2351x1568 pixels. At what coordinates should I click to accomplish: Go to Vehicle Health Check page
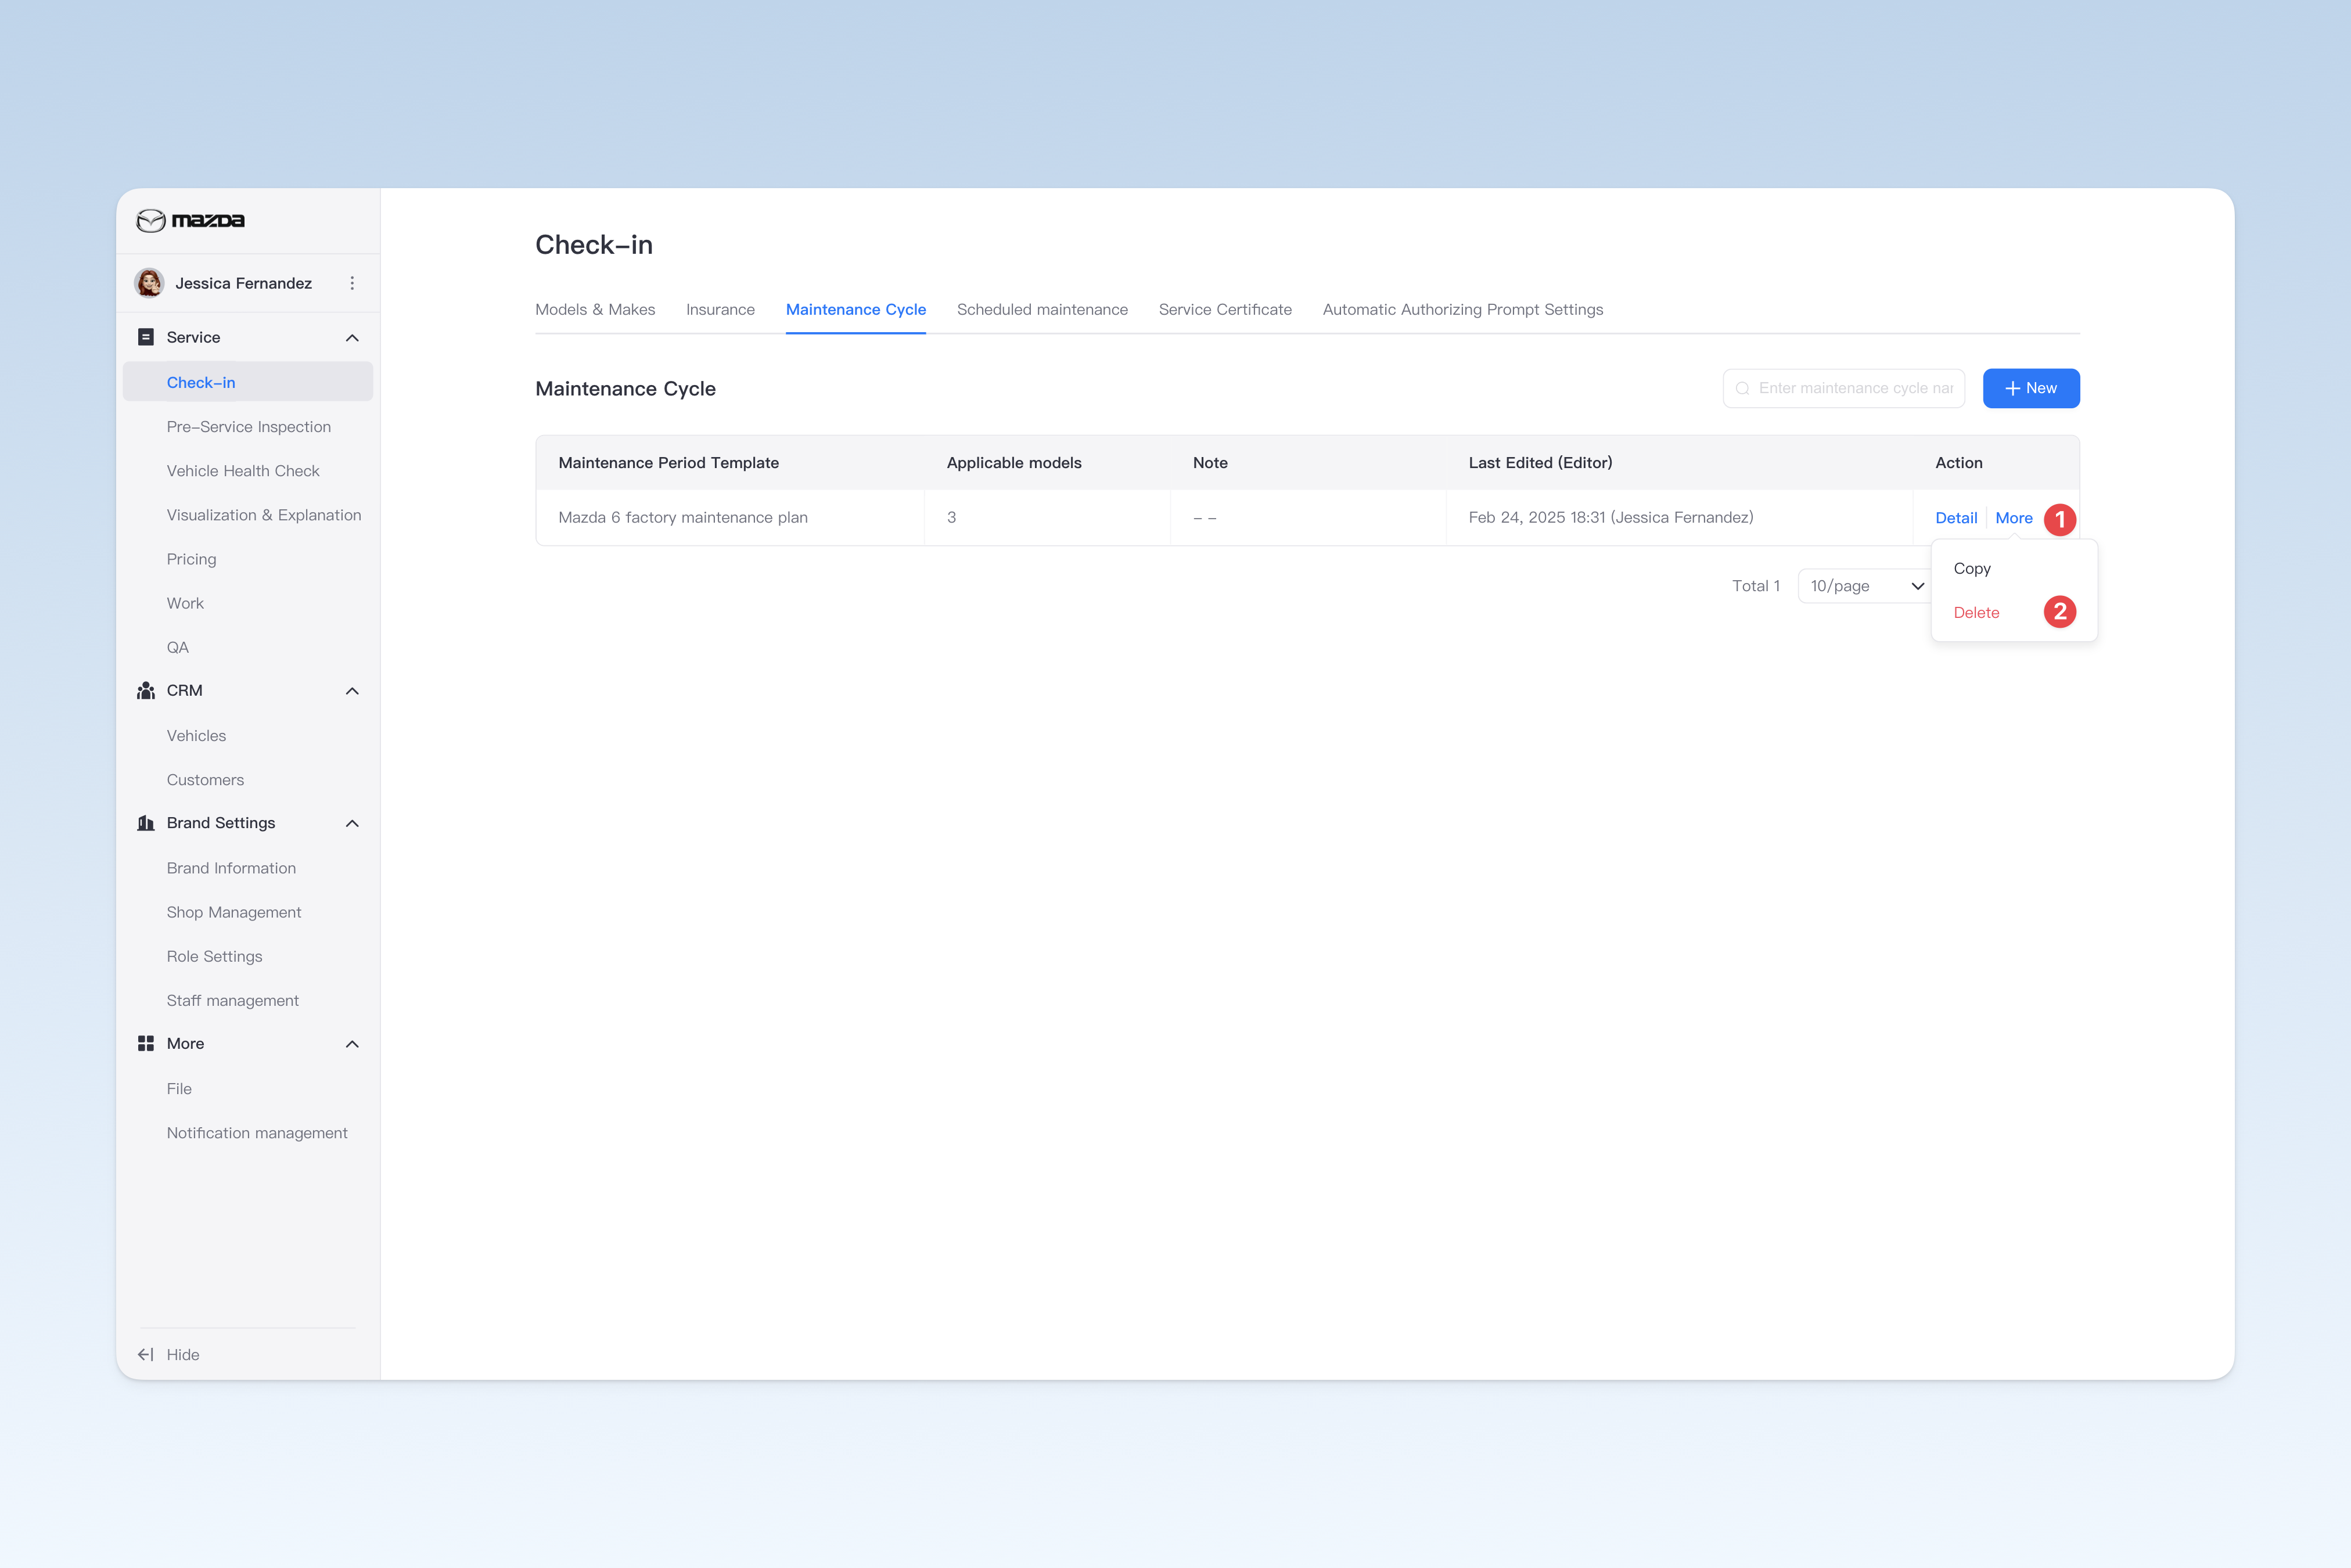[x=243, y=471]
